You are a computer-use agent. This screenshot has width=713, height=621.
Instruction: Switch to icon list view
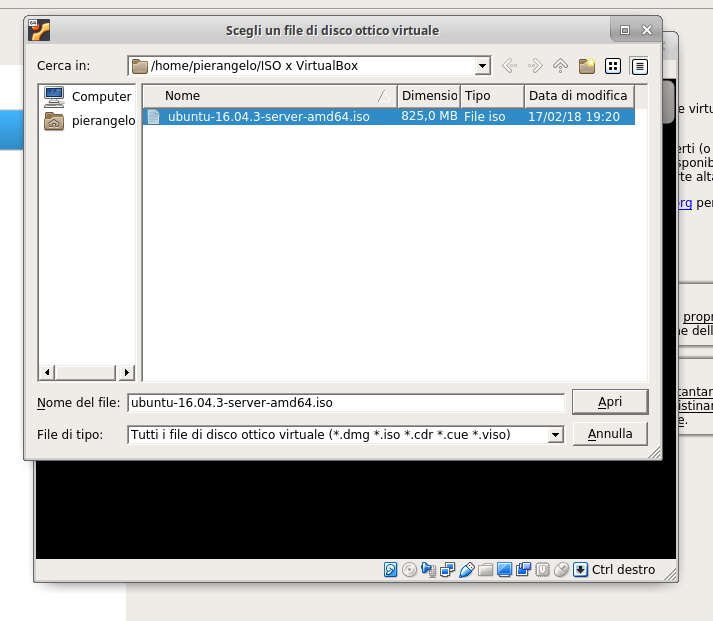point(613,66)
